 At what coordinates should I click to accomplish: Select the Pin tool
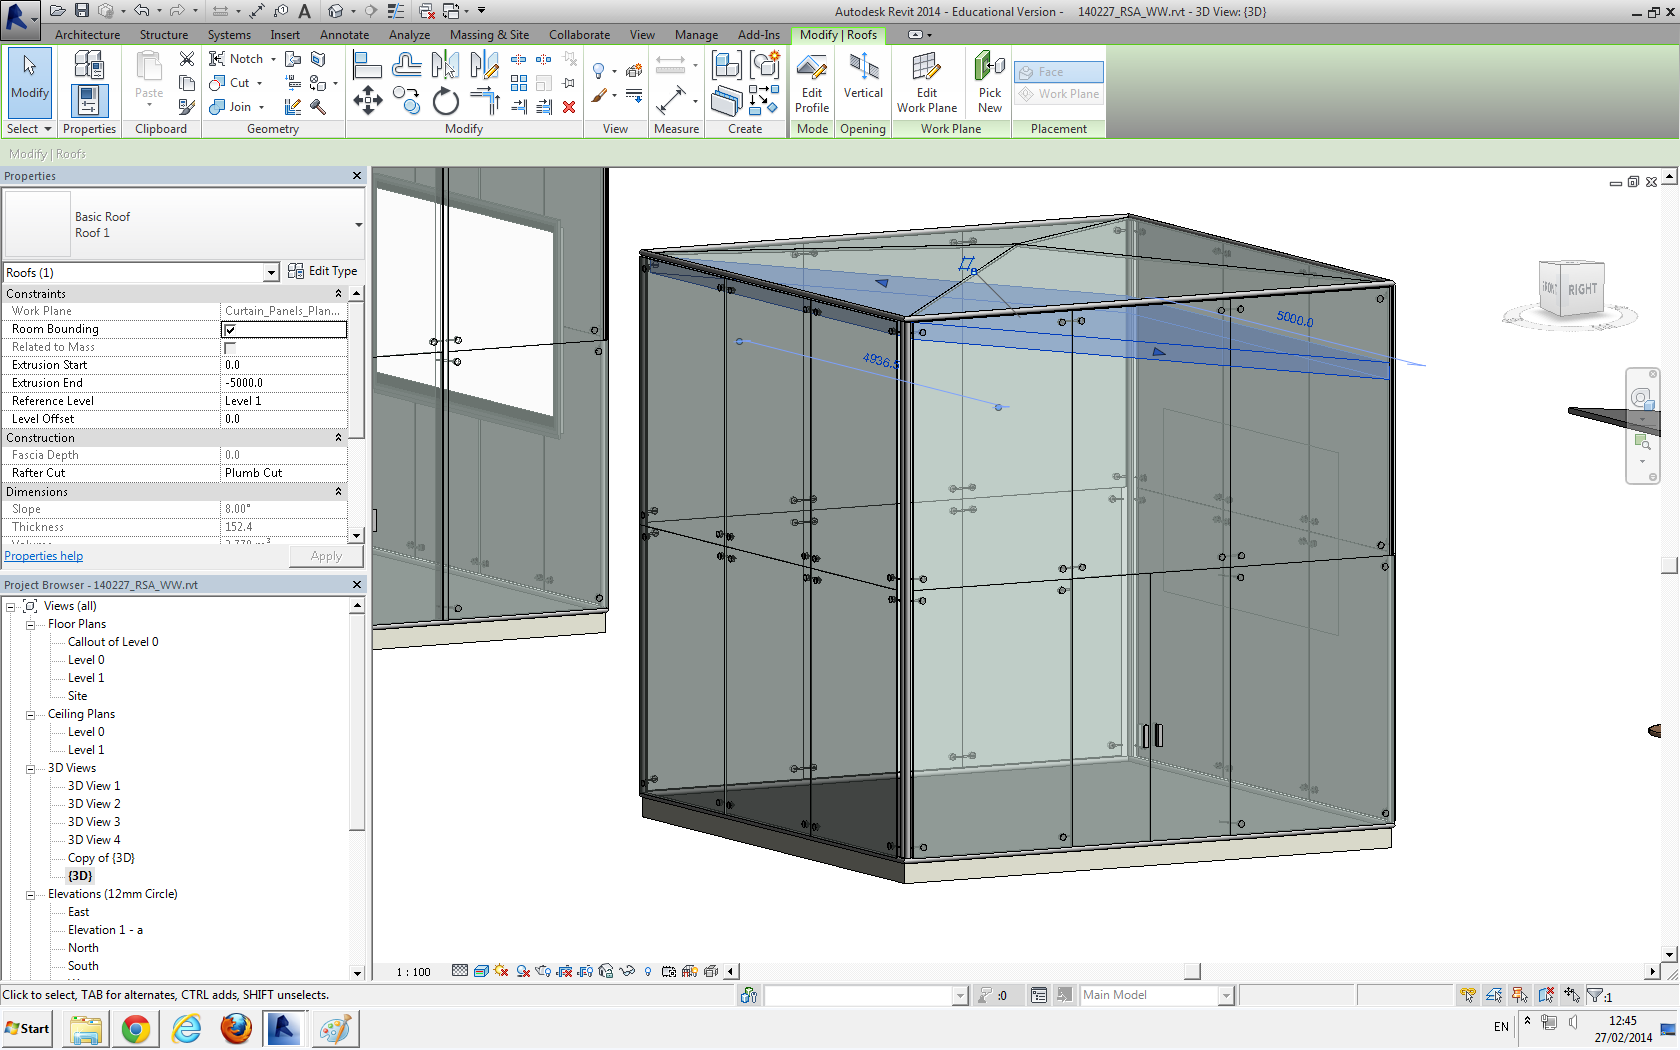coord(569,83)
